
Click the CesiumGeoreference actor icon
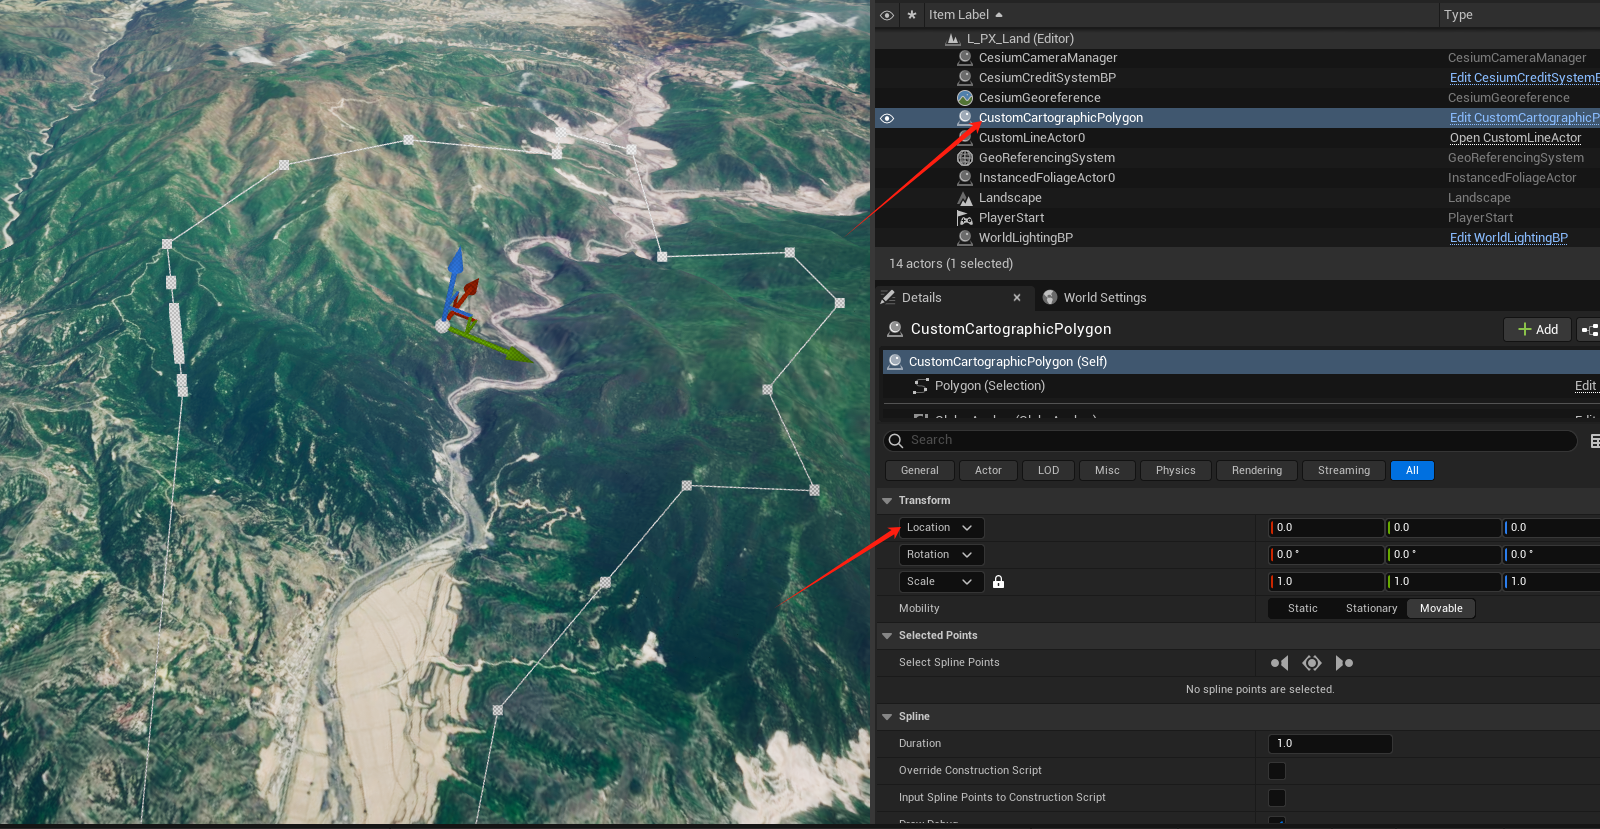coord(965,98)
